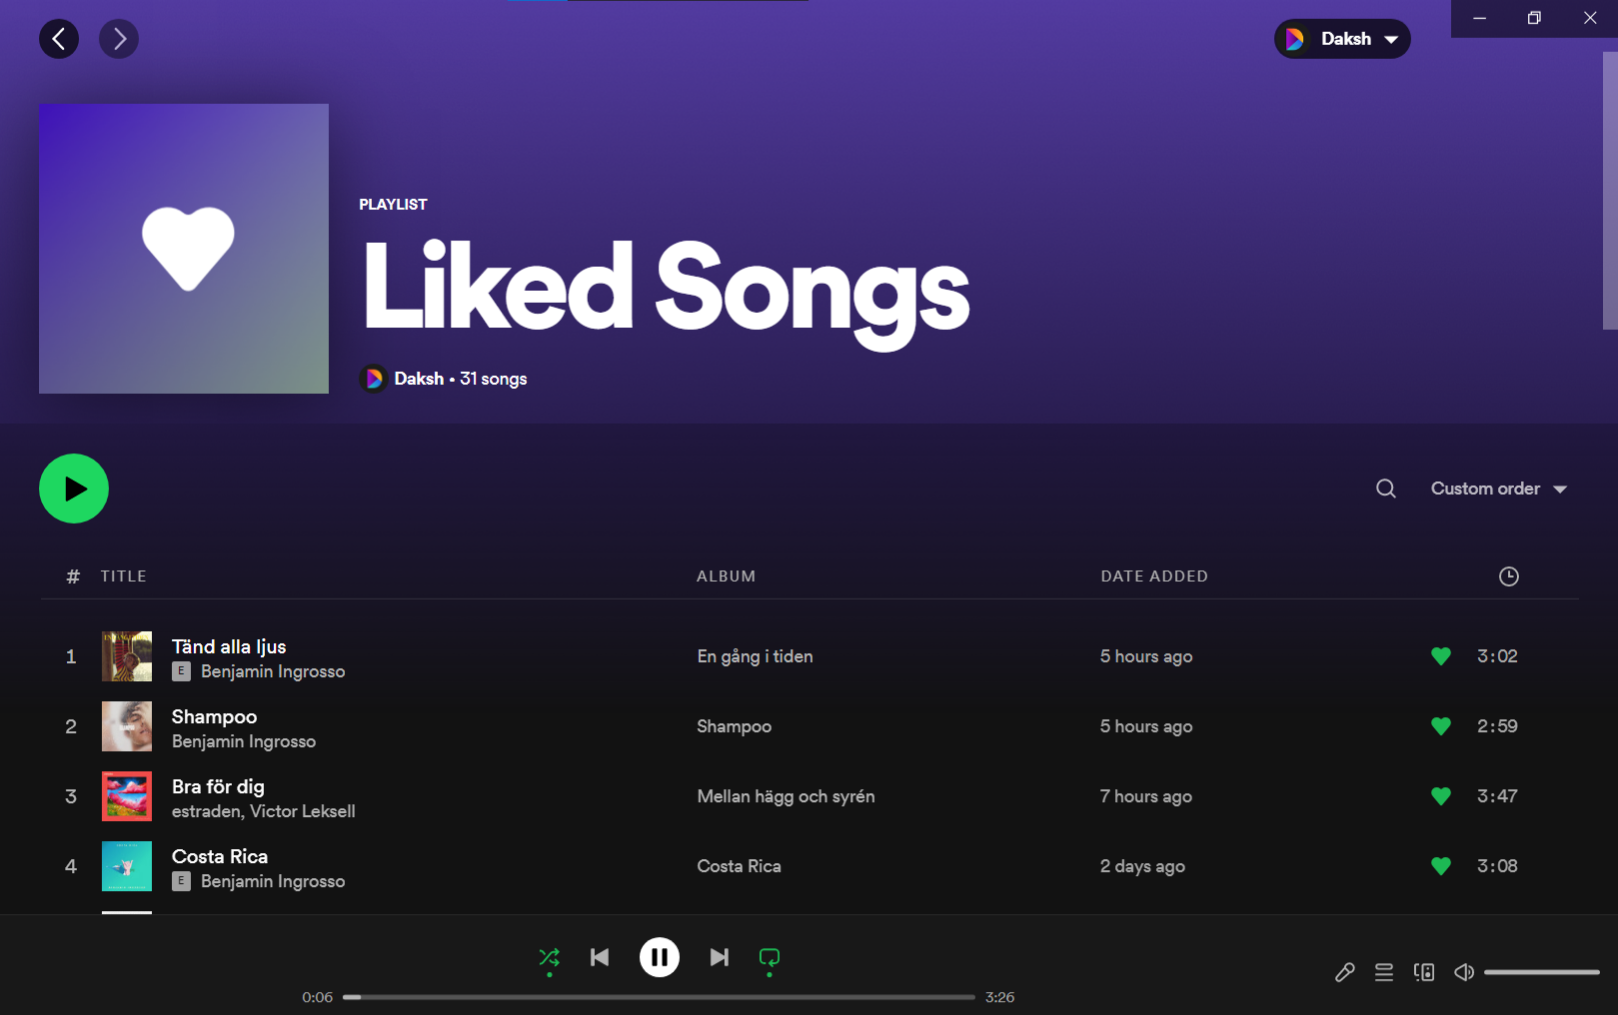
Task: Toggle repeat mode
Action: click(769, 958)
